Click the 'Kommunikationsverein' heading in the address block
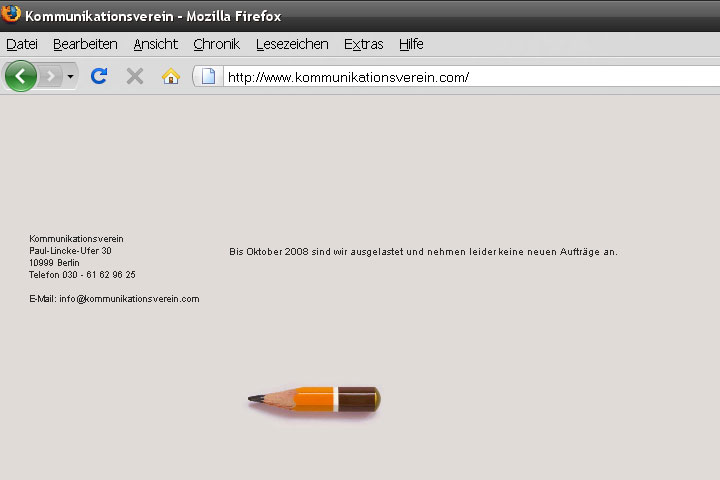Viewport: 720px width, 480px height. tap(76, 239)
